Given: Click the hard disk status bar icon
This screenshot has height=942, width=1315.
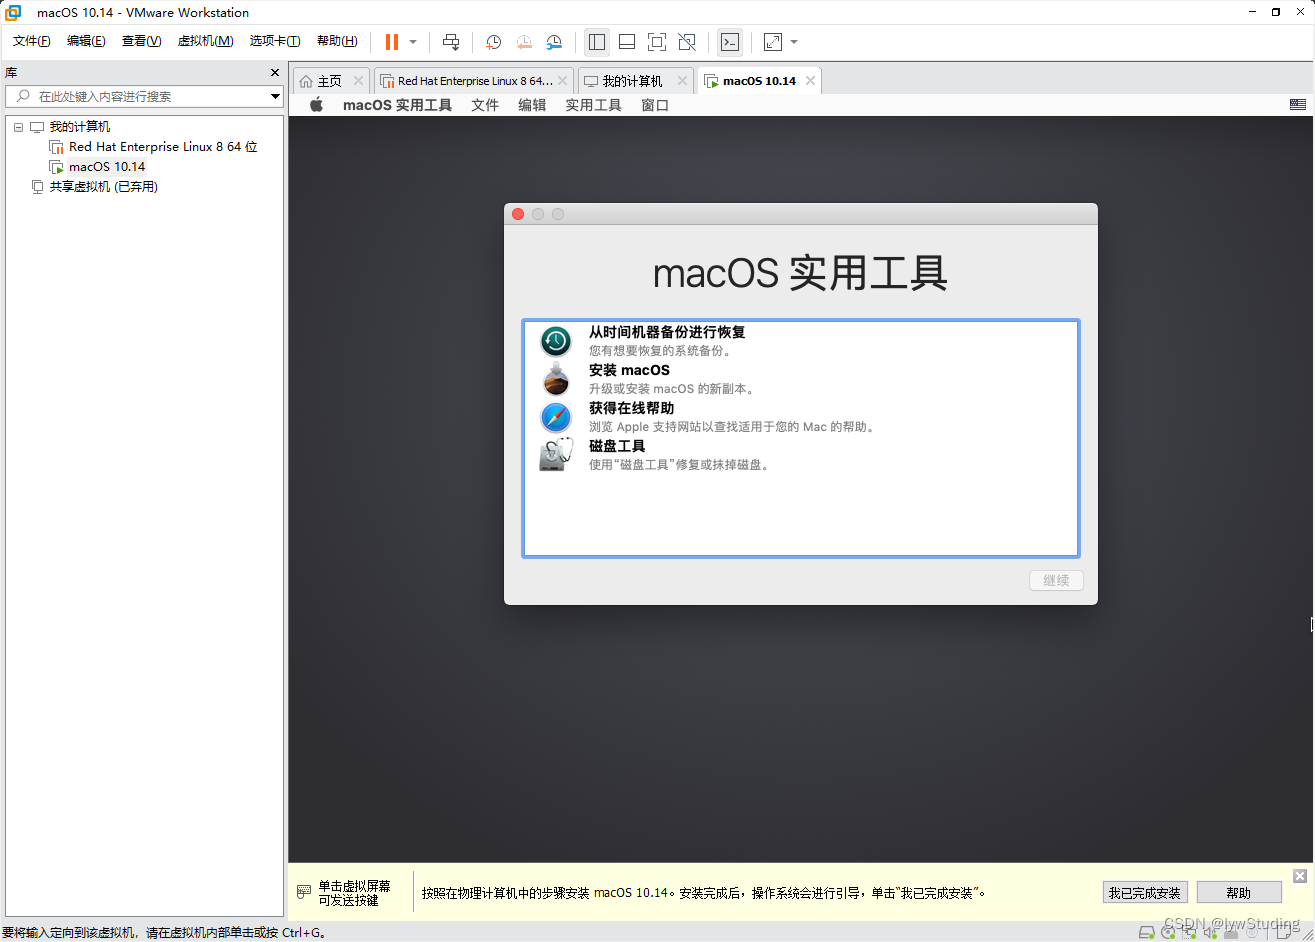Looking at the screenshot, I should tap(1146, 932).
